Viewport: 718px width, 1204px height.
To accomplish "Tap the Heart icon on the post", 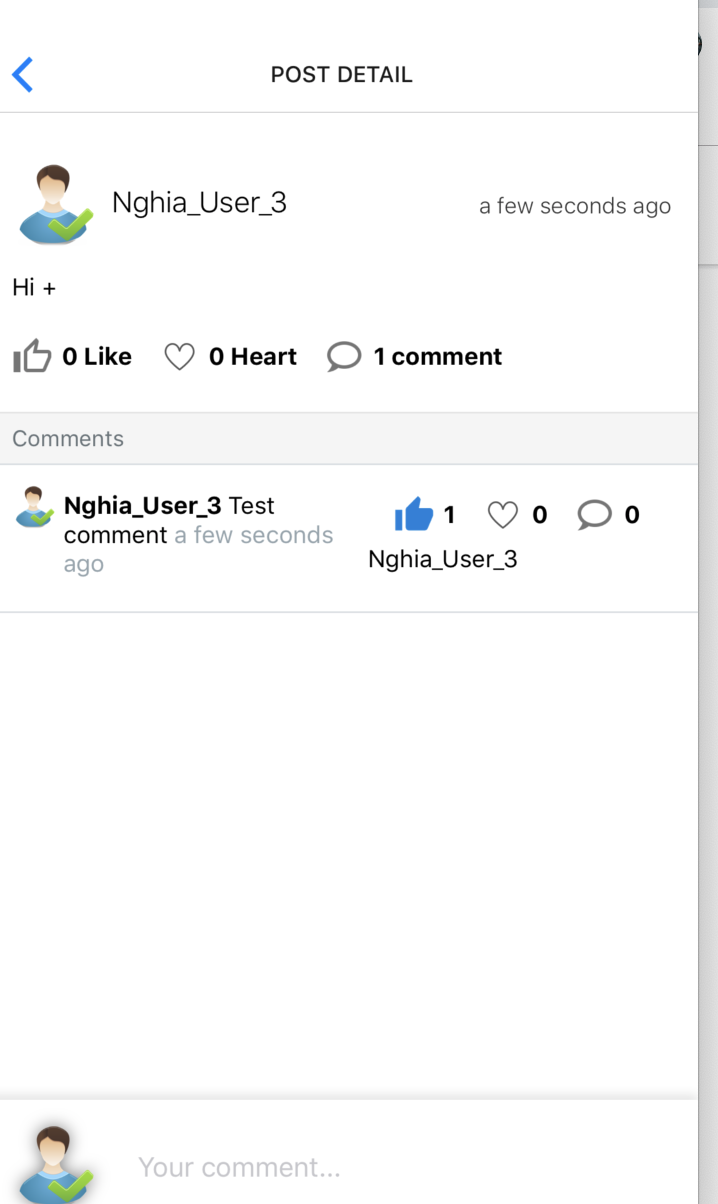I will click(180, 356).
